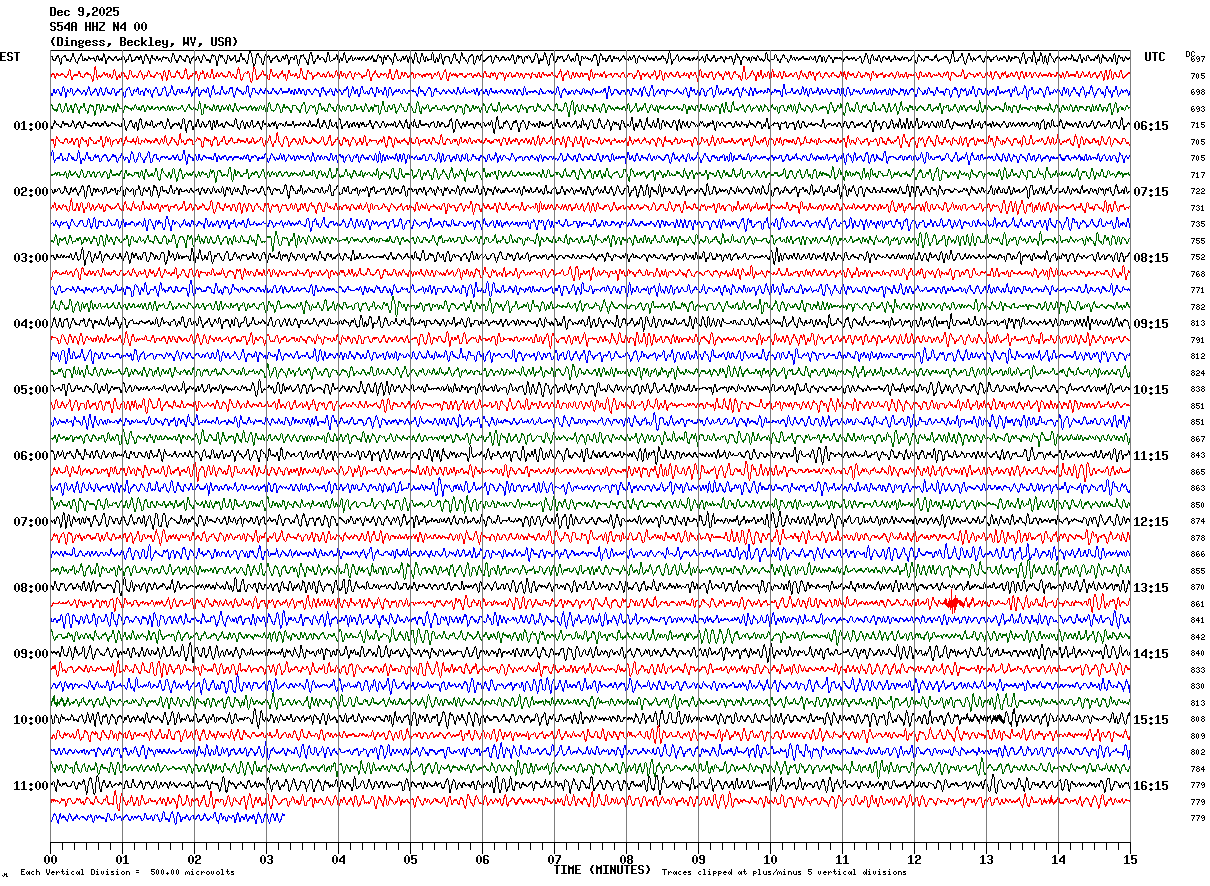Click "Traces clipped at plus/minus 5 vertical divisions" note

pyautogui.click(x=784, y=873)
